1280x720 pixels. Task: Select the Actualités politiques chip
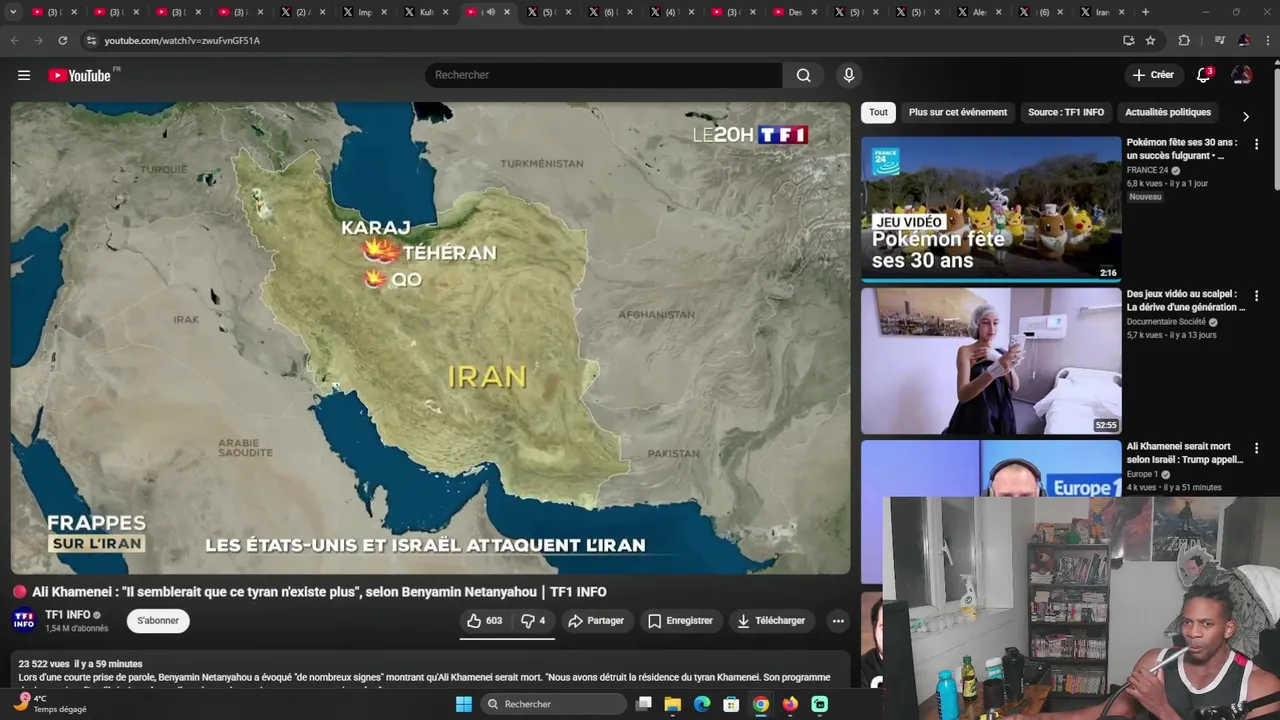[1168, 112]
